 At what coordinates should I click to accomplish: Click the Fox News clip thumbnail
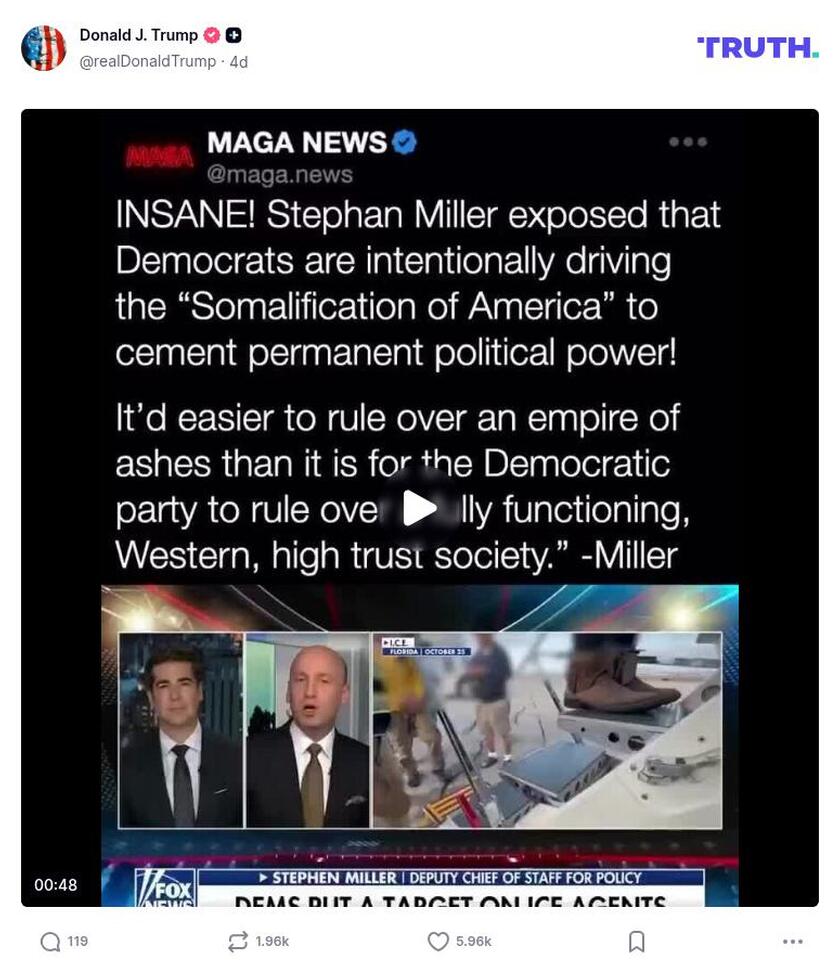(x=420, y=745)
